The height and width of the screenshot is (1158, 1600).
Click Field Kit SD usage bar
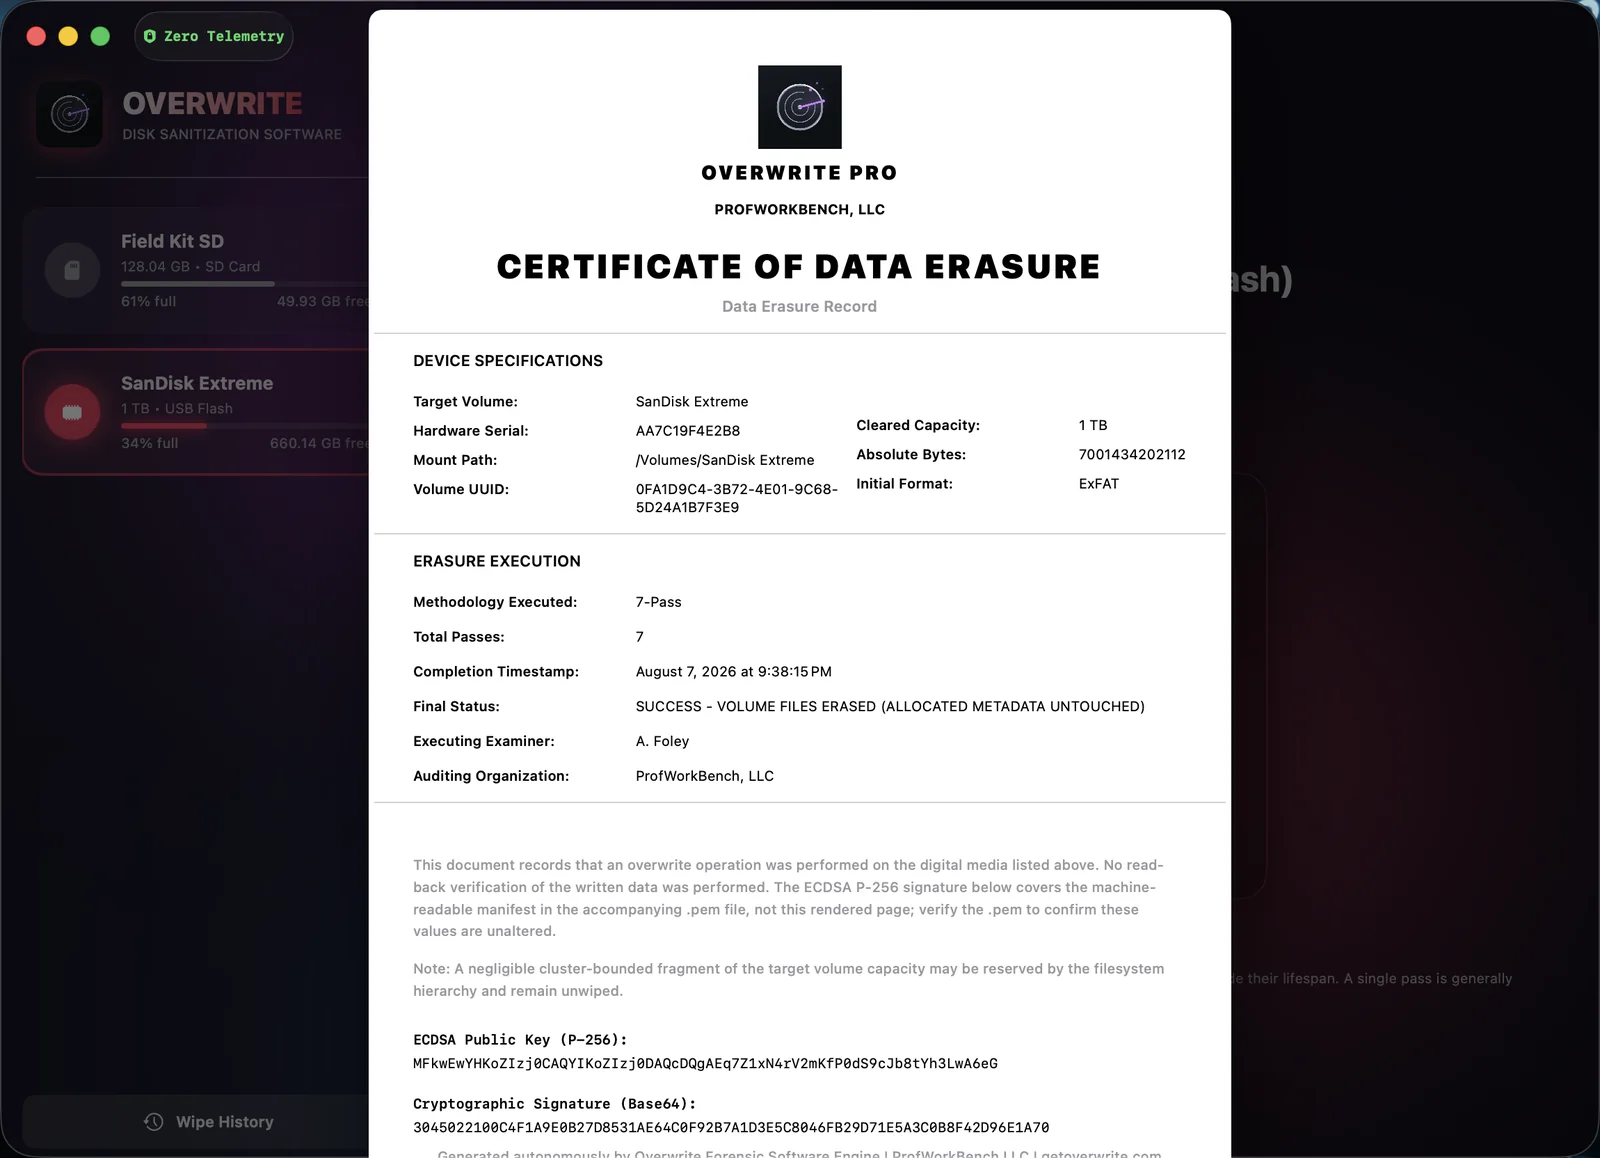click(x=245, y=284)
